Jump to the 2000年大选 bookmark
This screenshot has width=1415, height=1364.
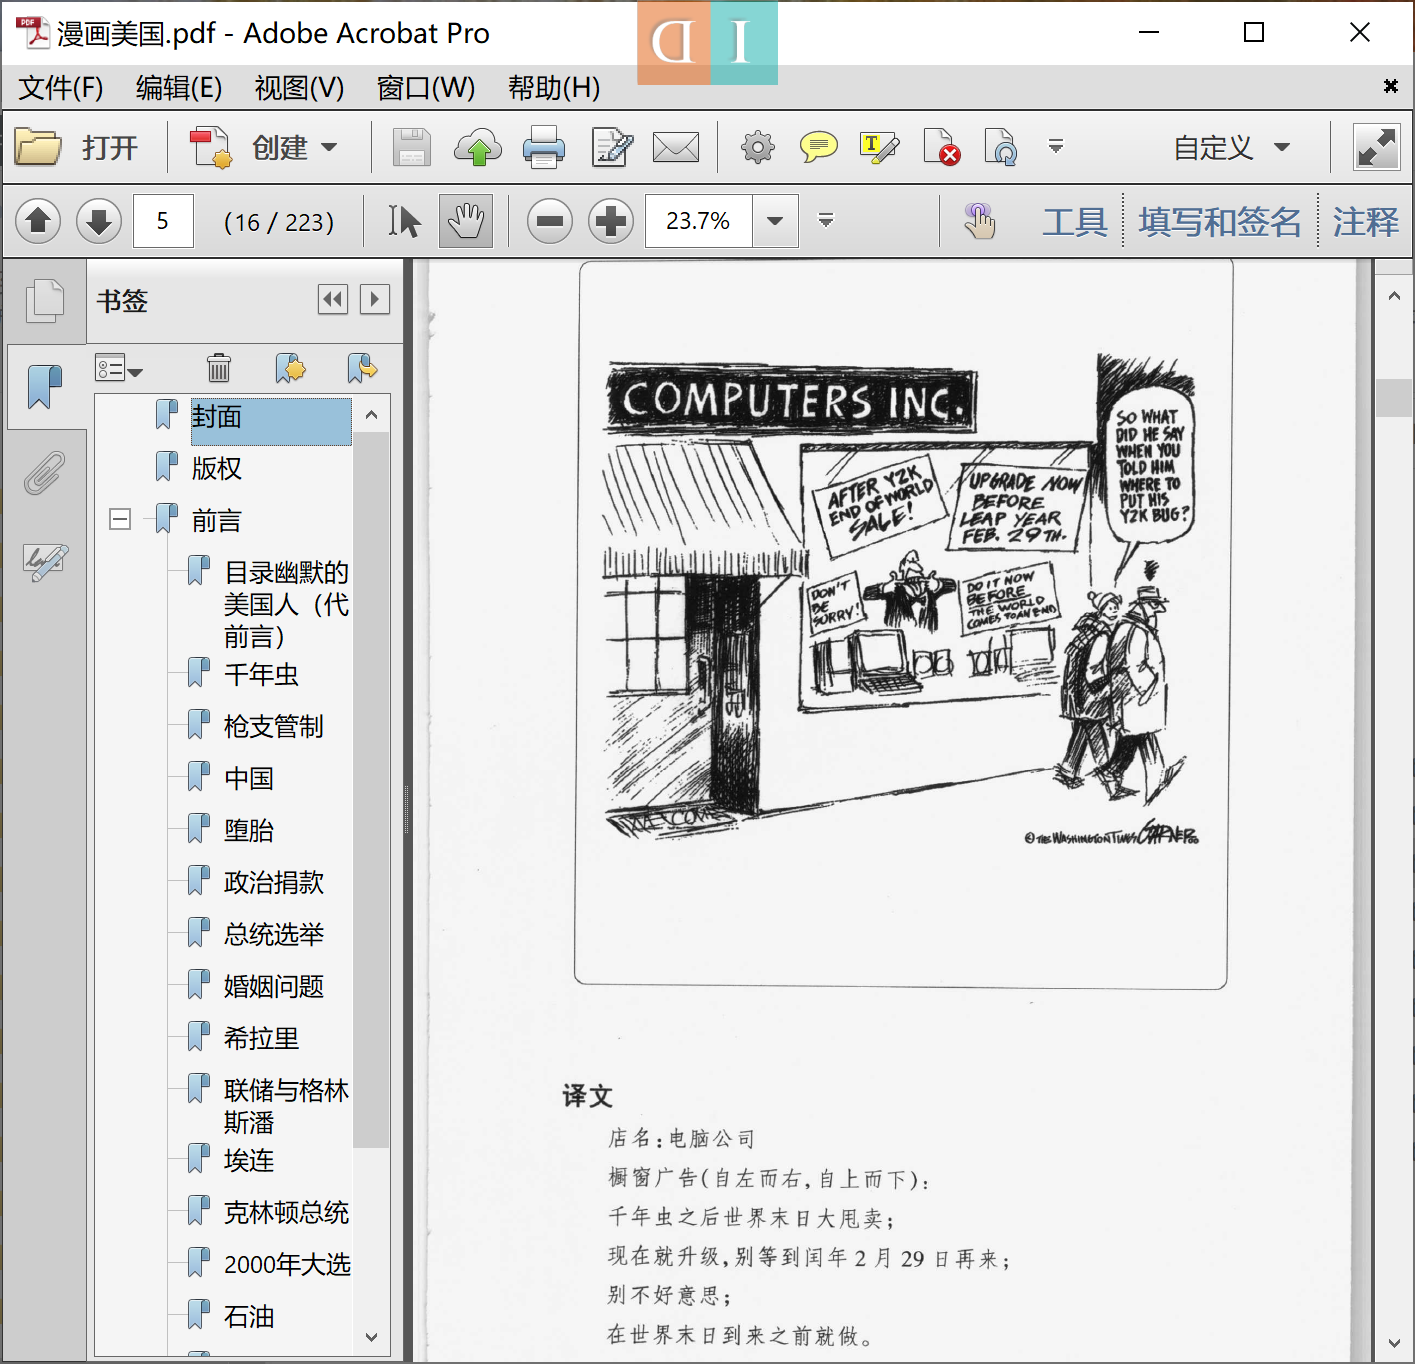tap(287, 1264)
